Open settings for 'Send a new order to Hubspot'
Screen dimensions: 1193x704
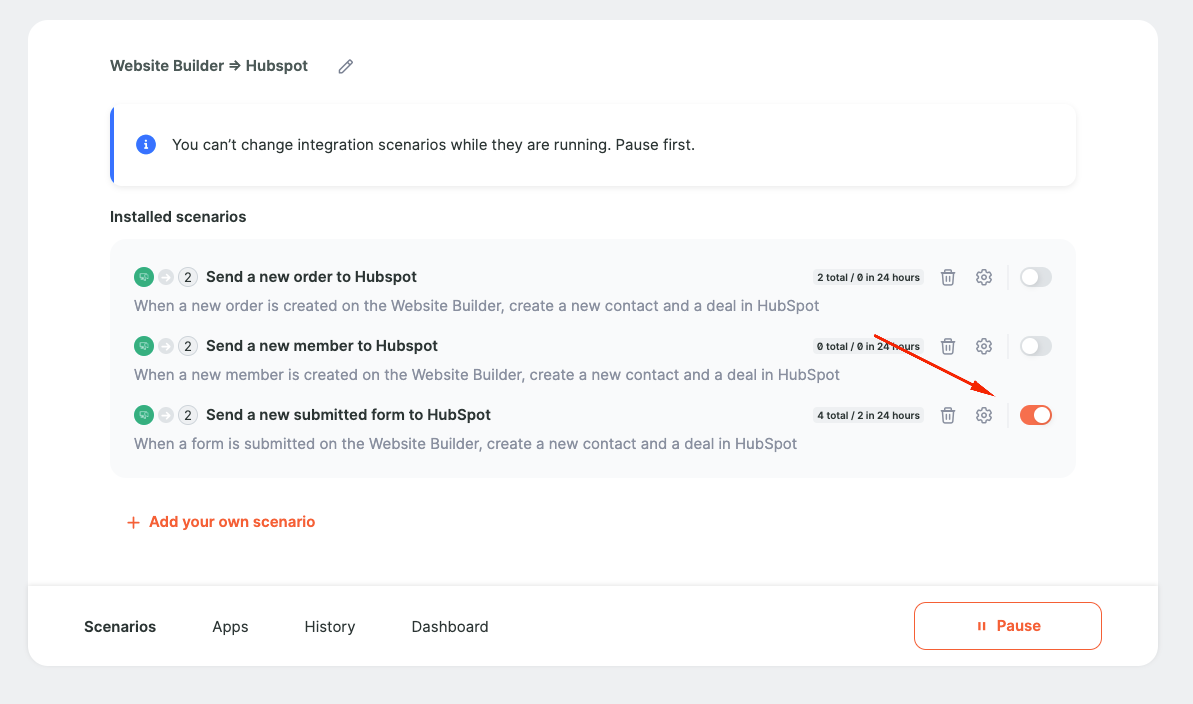(984, 277)
